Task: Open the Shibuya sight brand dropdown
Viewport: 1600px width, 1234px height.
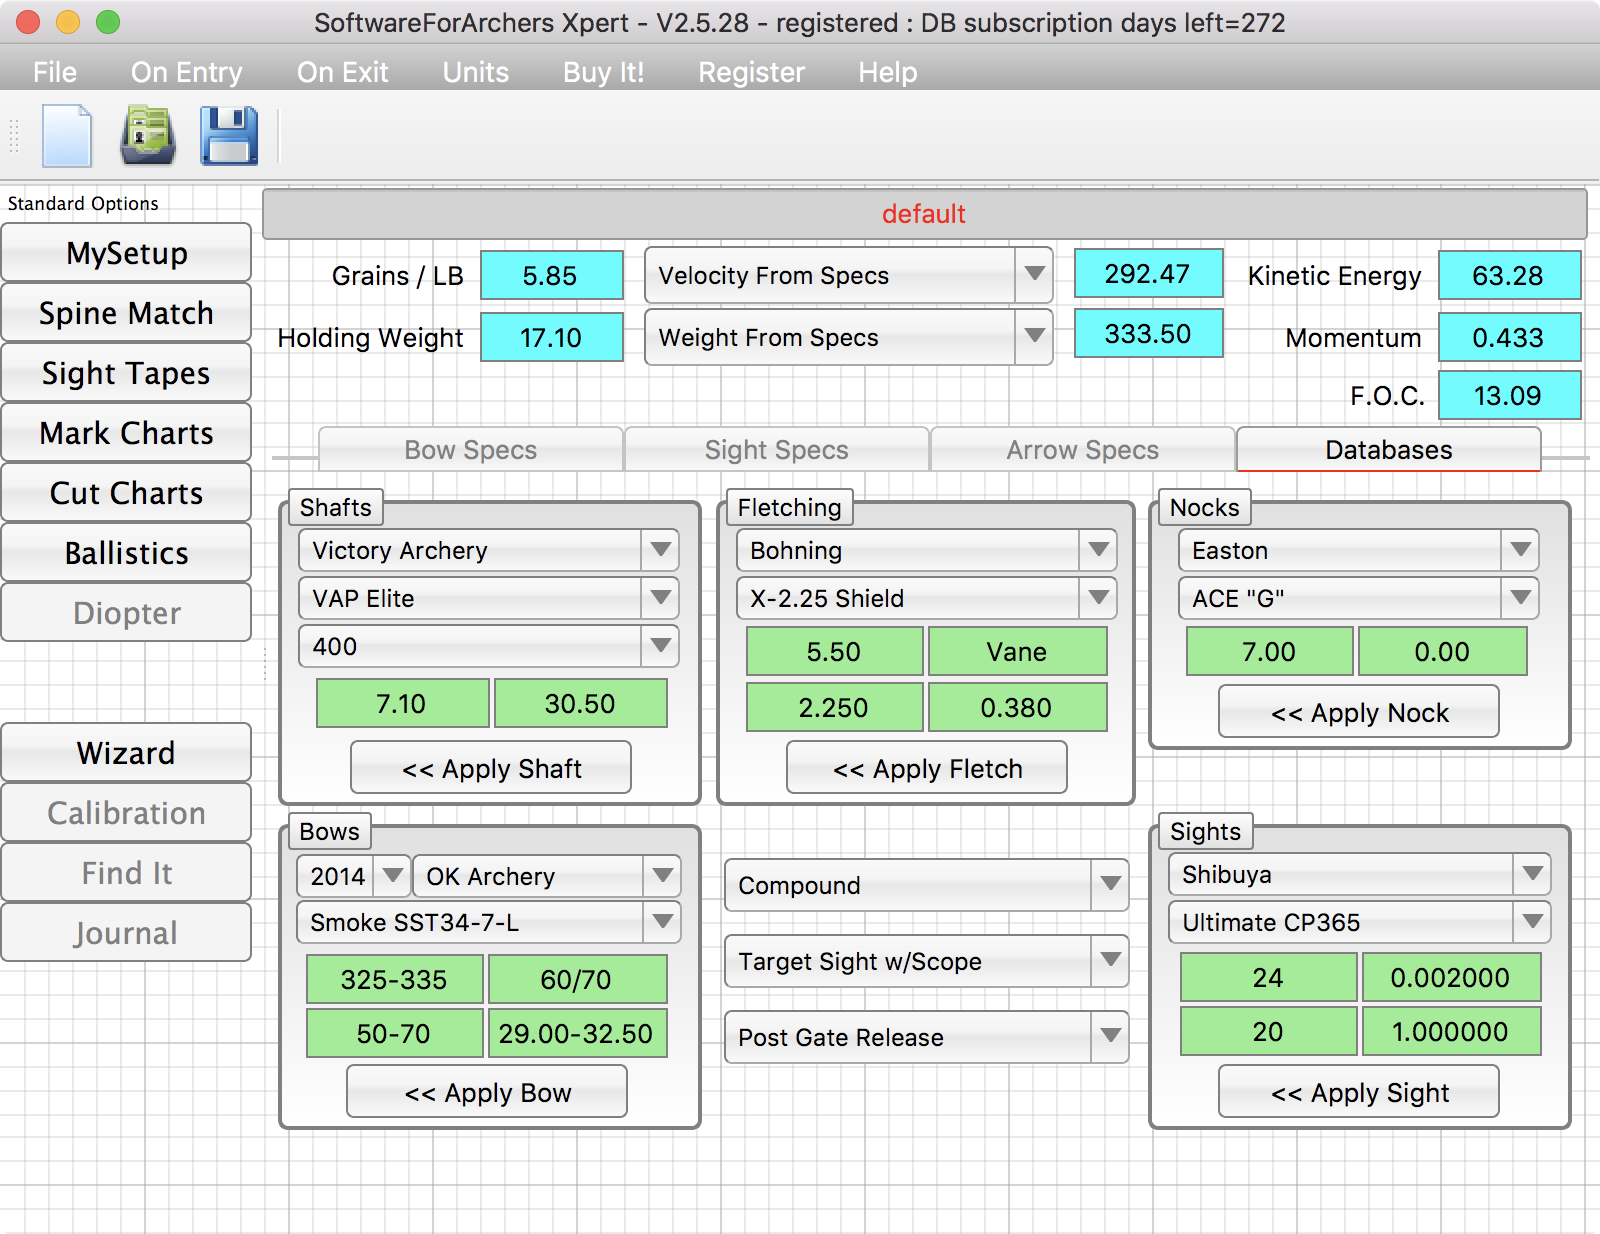Action: (1359, 874)
